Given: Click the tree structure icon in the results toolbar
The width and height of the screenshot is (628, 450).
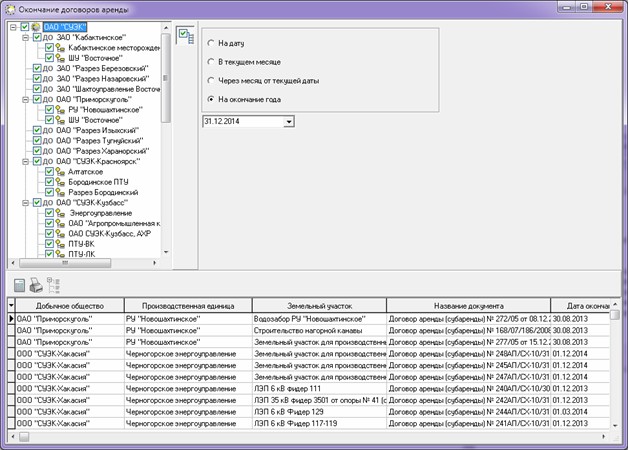Looking at the screenshot, I should pos(53,284).
